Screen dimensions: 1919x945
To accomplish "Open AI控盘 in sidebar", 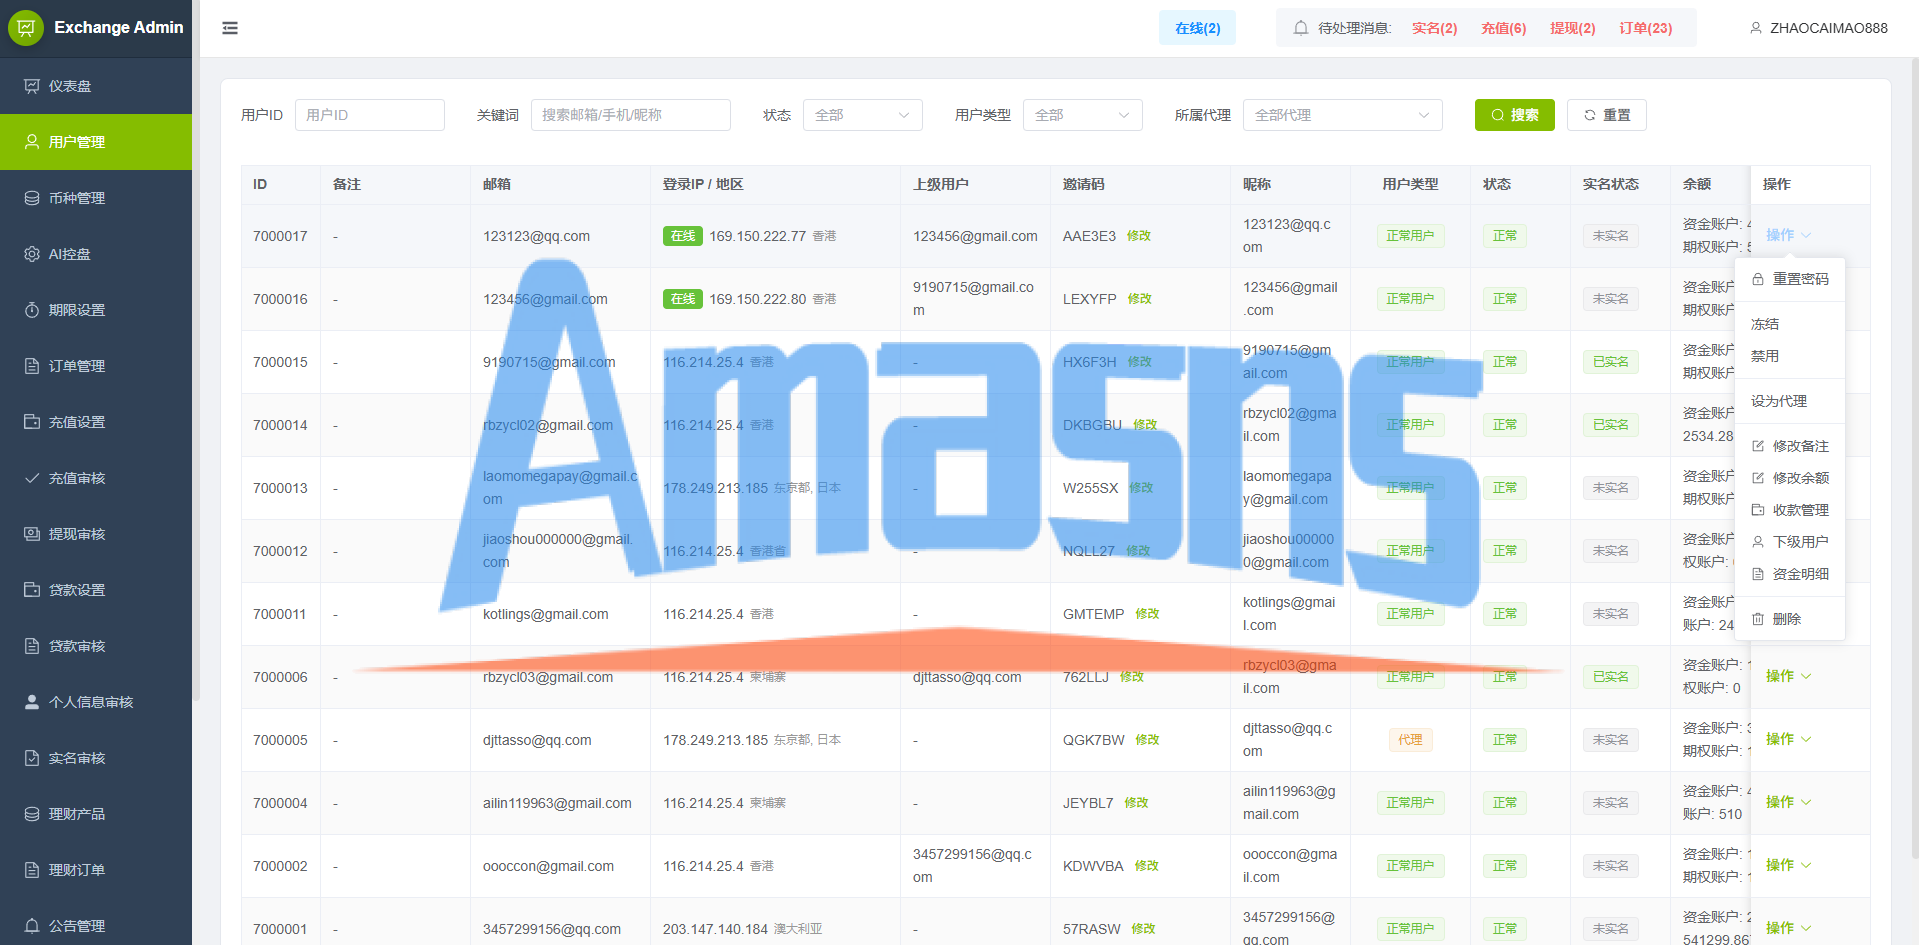I will click(96, 254).
